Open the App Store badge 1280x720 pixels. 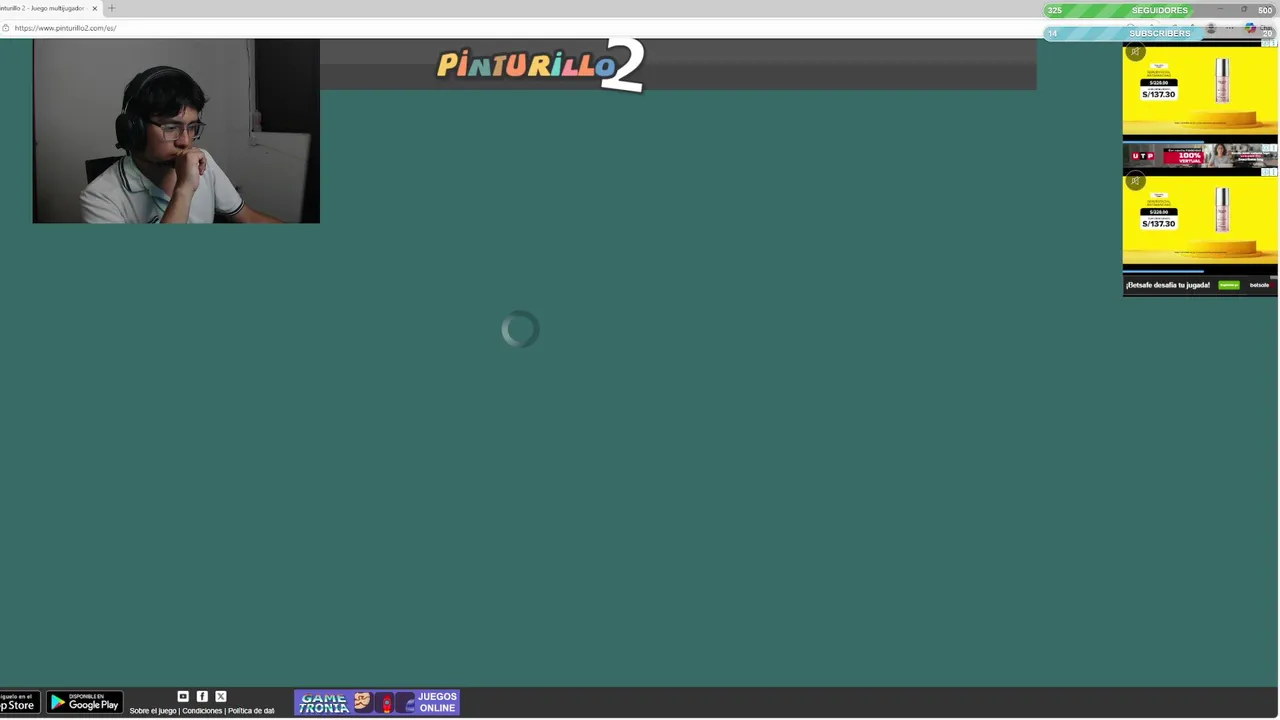click(x=18, y=703)
